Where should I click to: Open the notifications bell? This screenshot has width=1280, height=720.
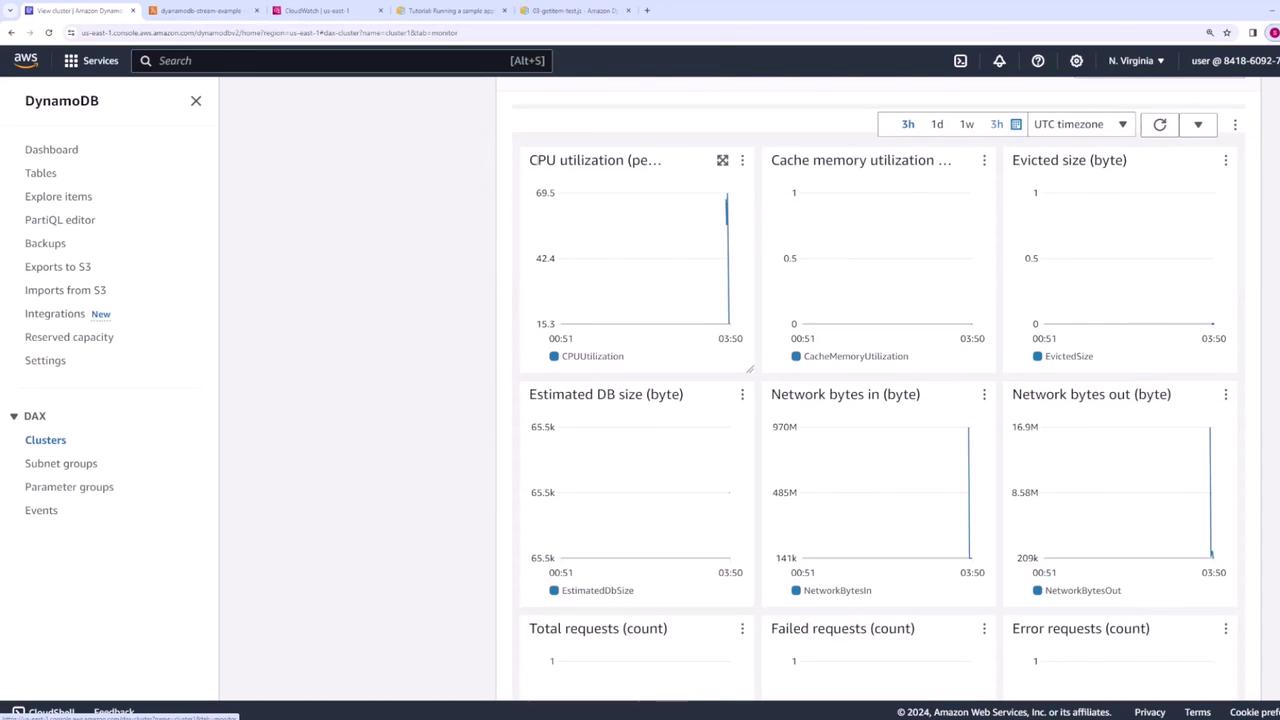[x=999, y=61]
